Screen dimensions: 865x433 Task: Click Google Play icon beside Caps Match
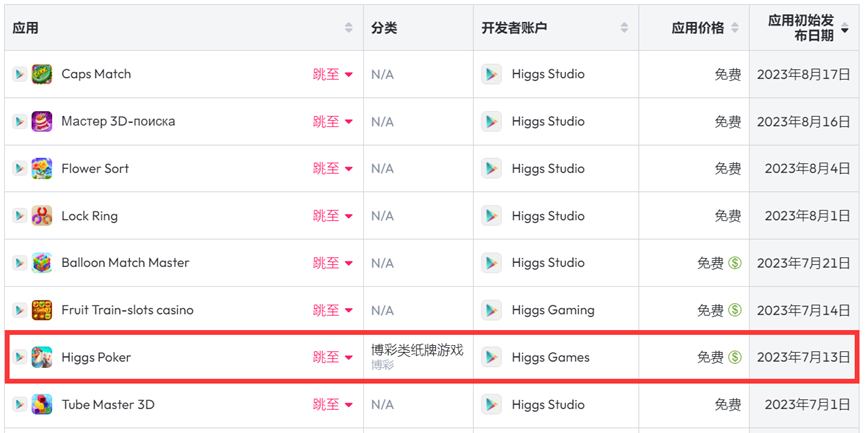tap(20, 74)
